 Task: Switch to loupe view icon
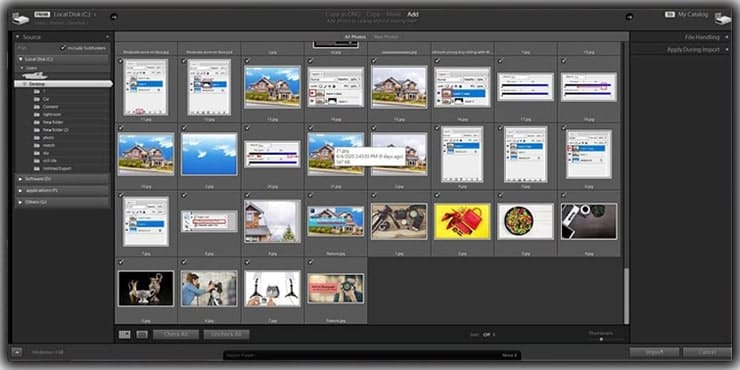(142, 335)
